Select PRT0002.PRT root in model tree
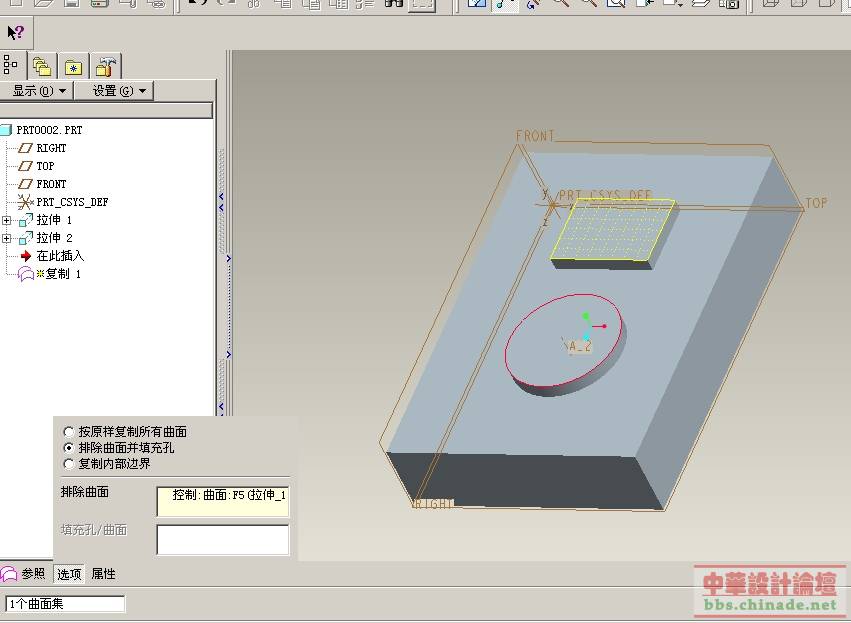This screenshot has width=851, height=623. 49,130
